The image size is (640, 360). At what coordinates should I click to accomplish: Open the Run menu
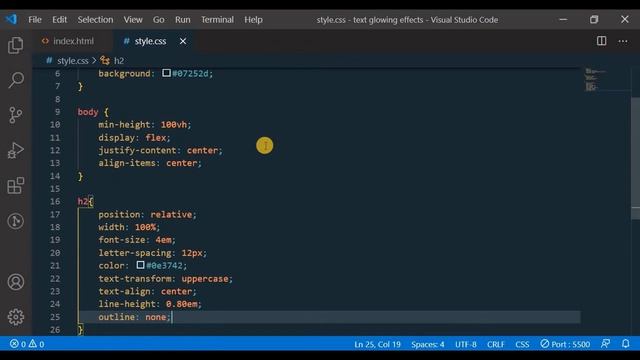tap(182, 20)
